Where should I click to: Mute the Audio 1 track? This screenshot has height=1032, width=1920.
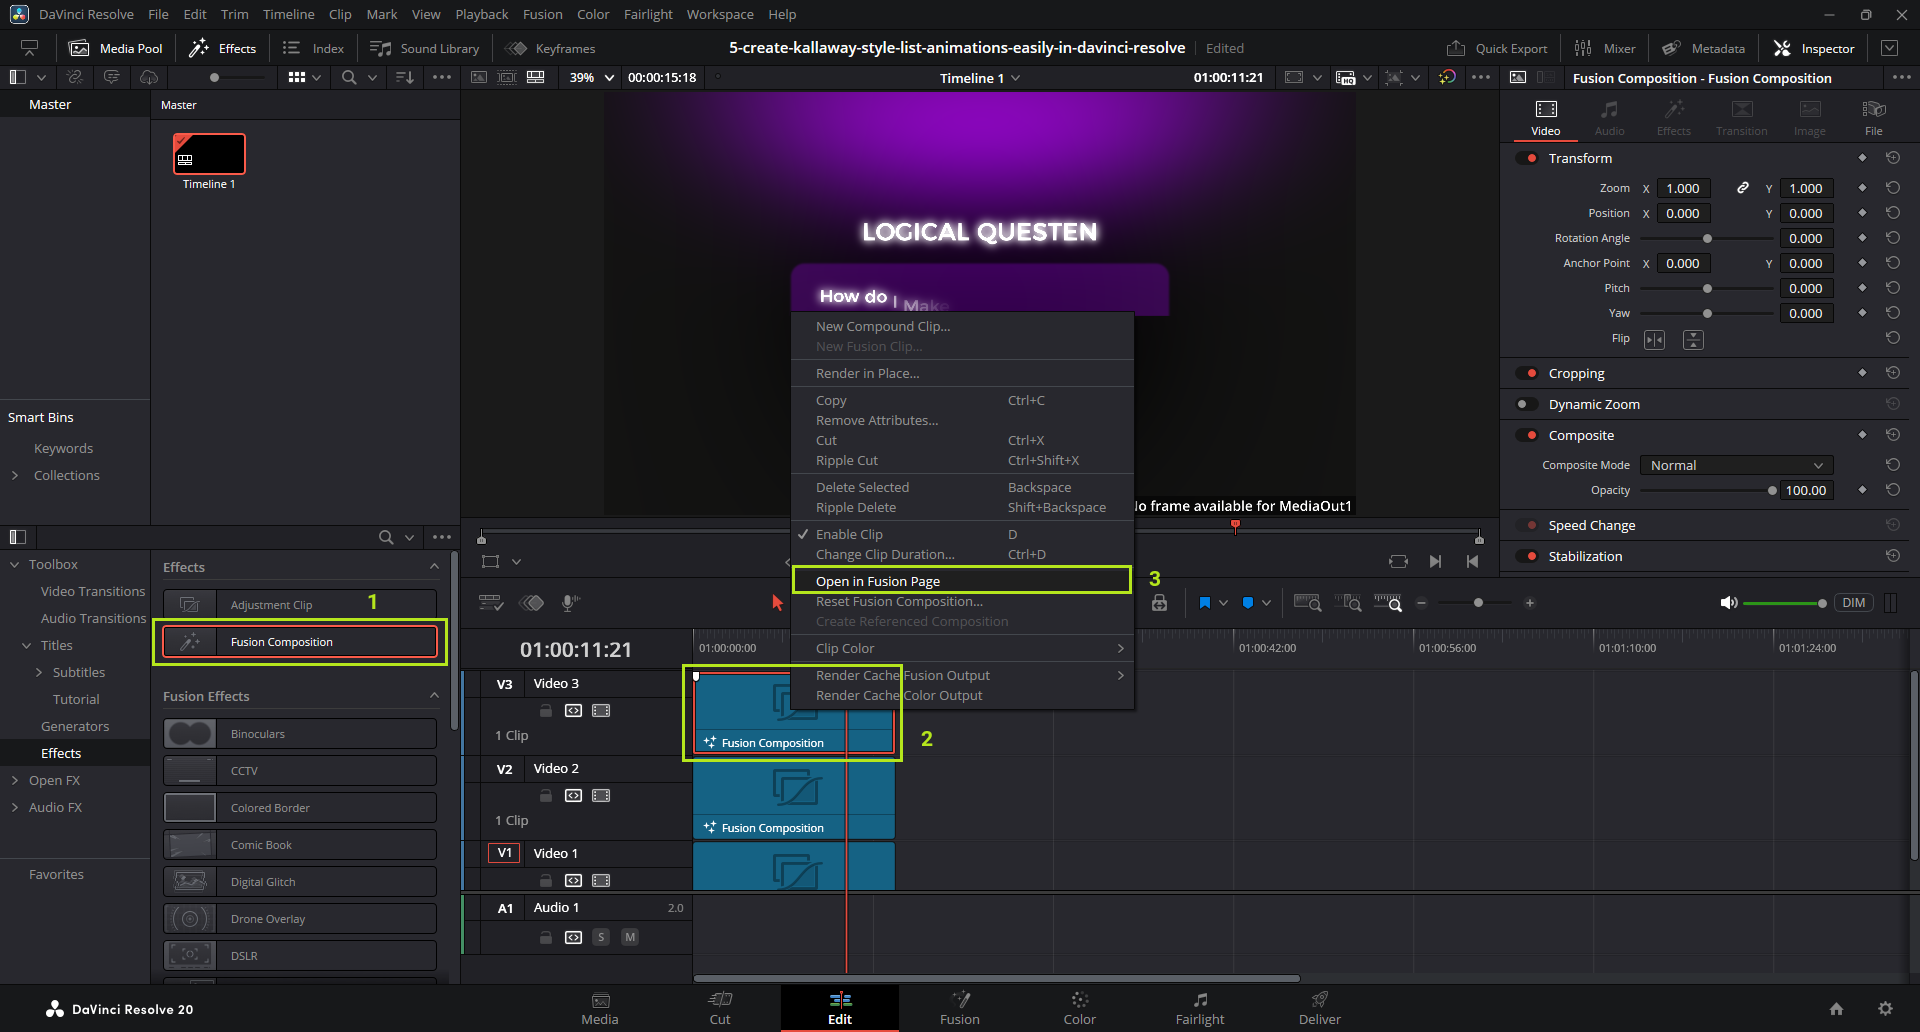pos(630,937)
